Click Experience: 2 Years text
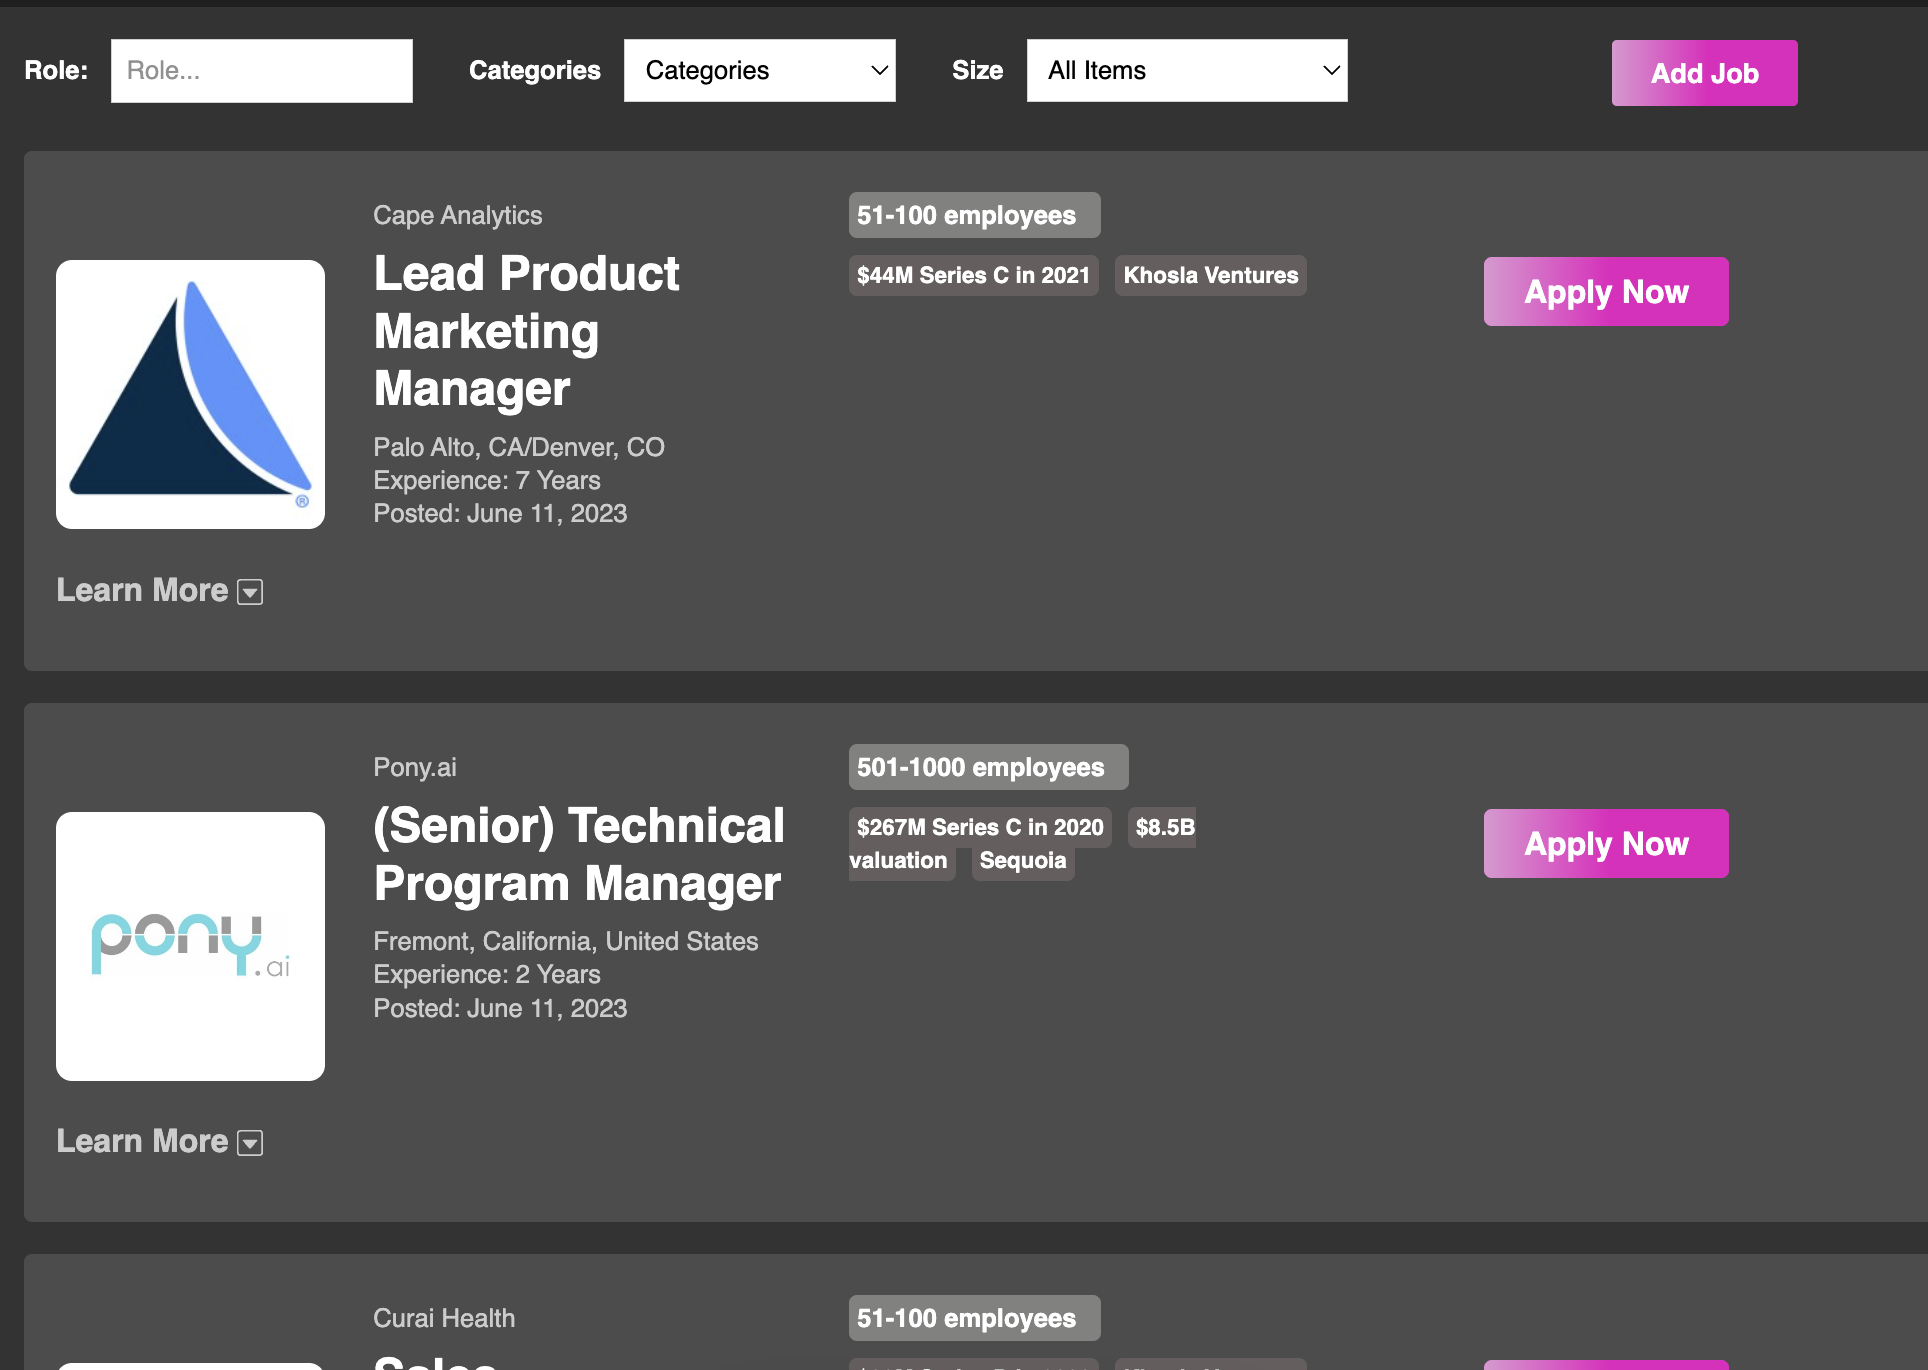The width and height of the screenshot is (1928, 1370). 487,974
